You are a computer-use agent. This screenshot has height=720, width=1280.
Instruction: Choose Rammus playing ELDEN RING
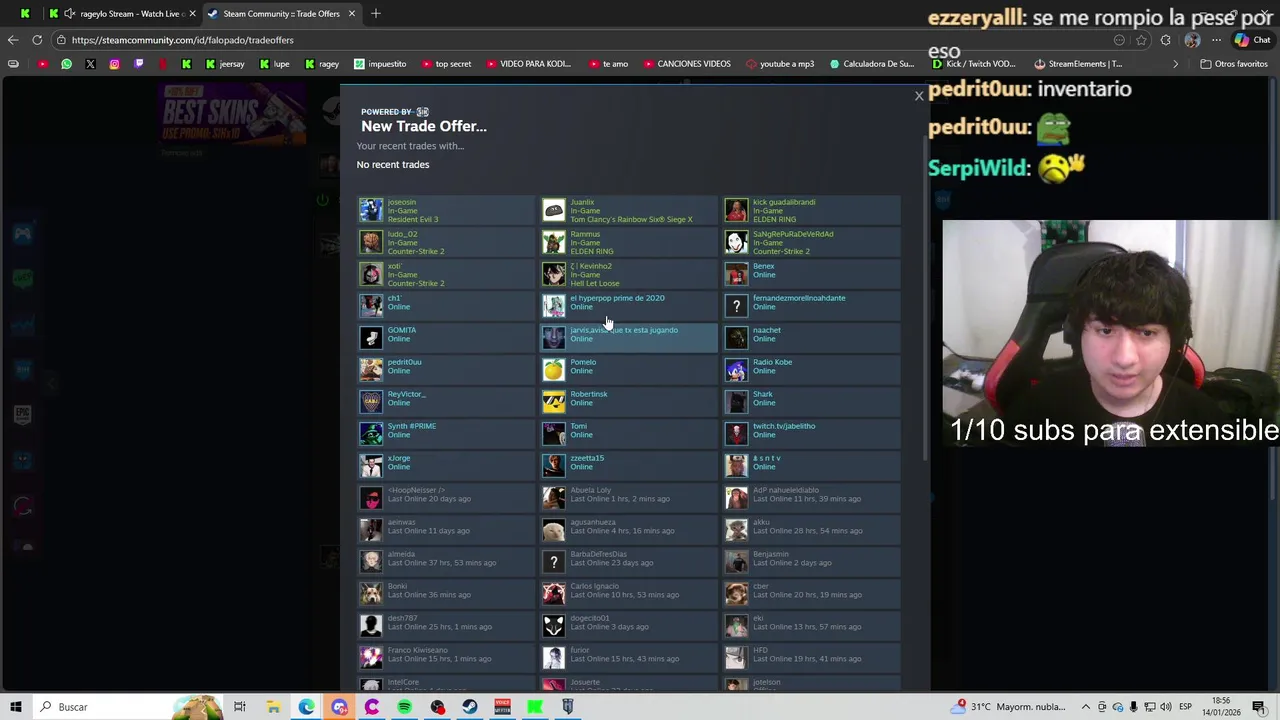pos(629,243)
